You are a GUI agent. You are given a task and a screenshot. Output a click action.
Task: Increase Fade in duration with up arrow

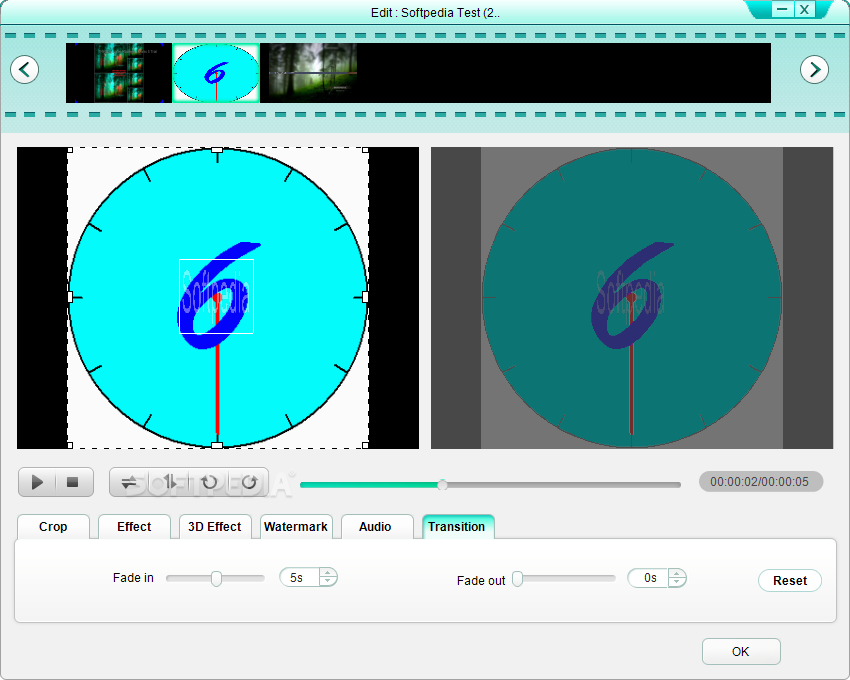pyautogui.click(x=327, y=573)
